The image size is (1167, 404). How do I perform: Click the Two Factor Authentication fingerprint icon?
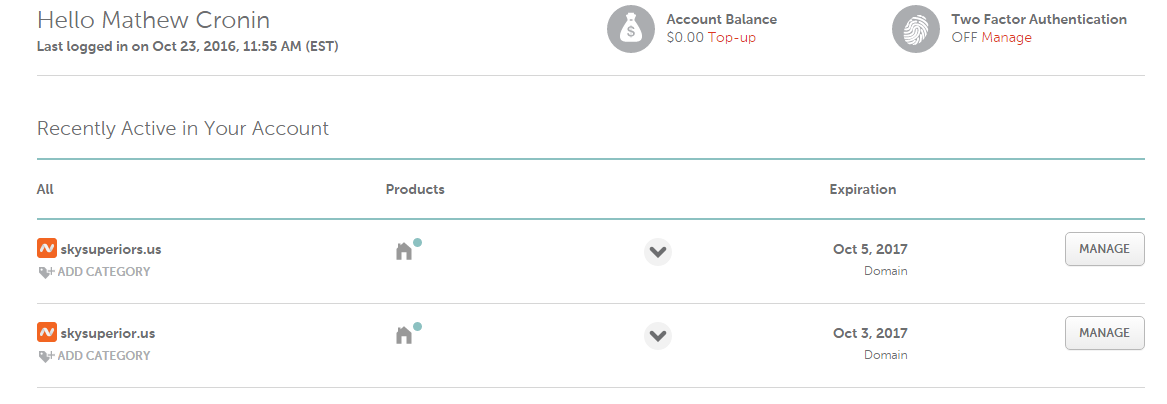tap(915, 29)
